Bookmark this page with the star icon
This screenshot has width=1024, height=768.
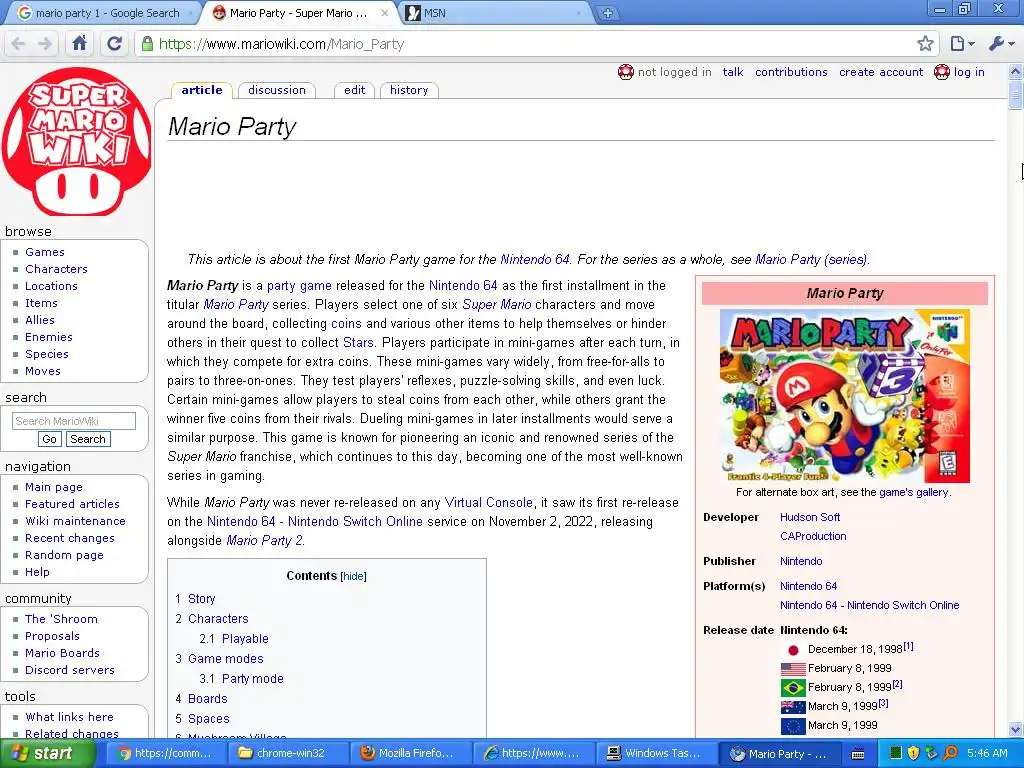pyautogui.click(x=925, y=44)
